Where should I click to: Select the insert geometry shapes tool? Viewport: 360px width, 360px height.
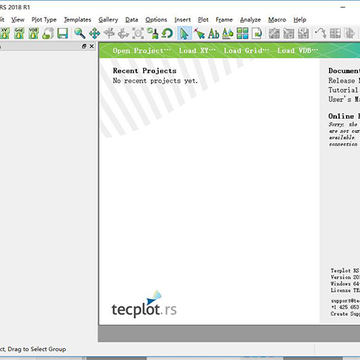[228, 33]
